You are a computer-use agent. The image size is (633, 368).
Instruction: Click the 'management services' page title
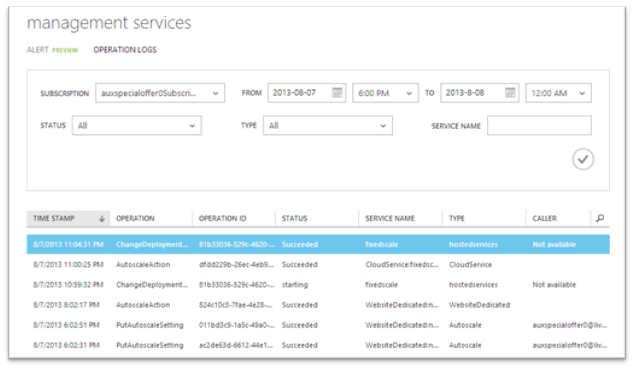(109, 23)
